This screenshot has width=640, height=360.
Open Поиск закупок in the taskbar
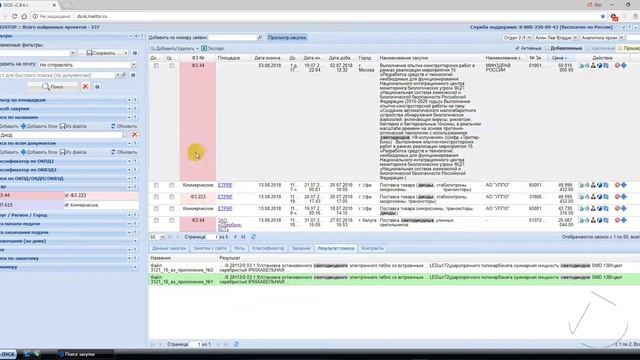[x=85, y=354]
